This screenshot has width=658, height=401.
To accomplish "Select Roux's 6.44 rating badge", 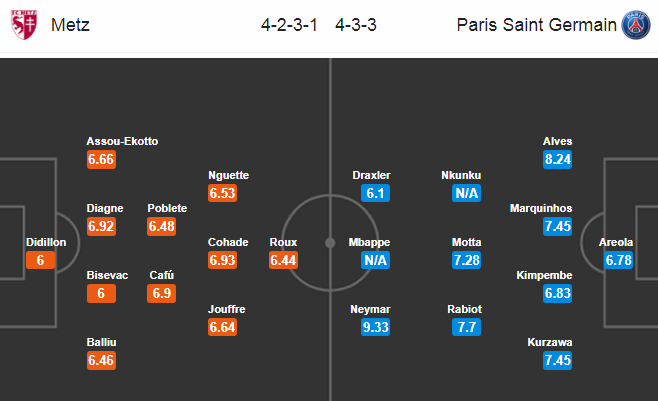I will 284,260.
